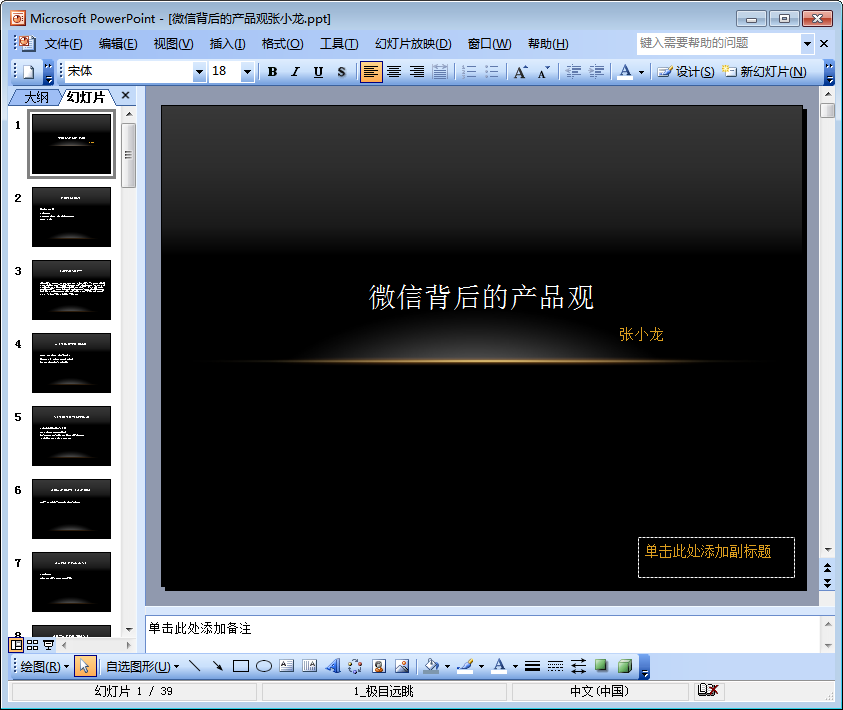Open 窗口(W) menu
Viewport: 843px width, 710px height.
489,44
